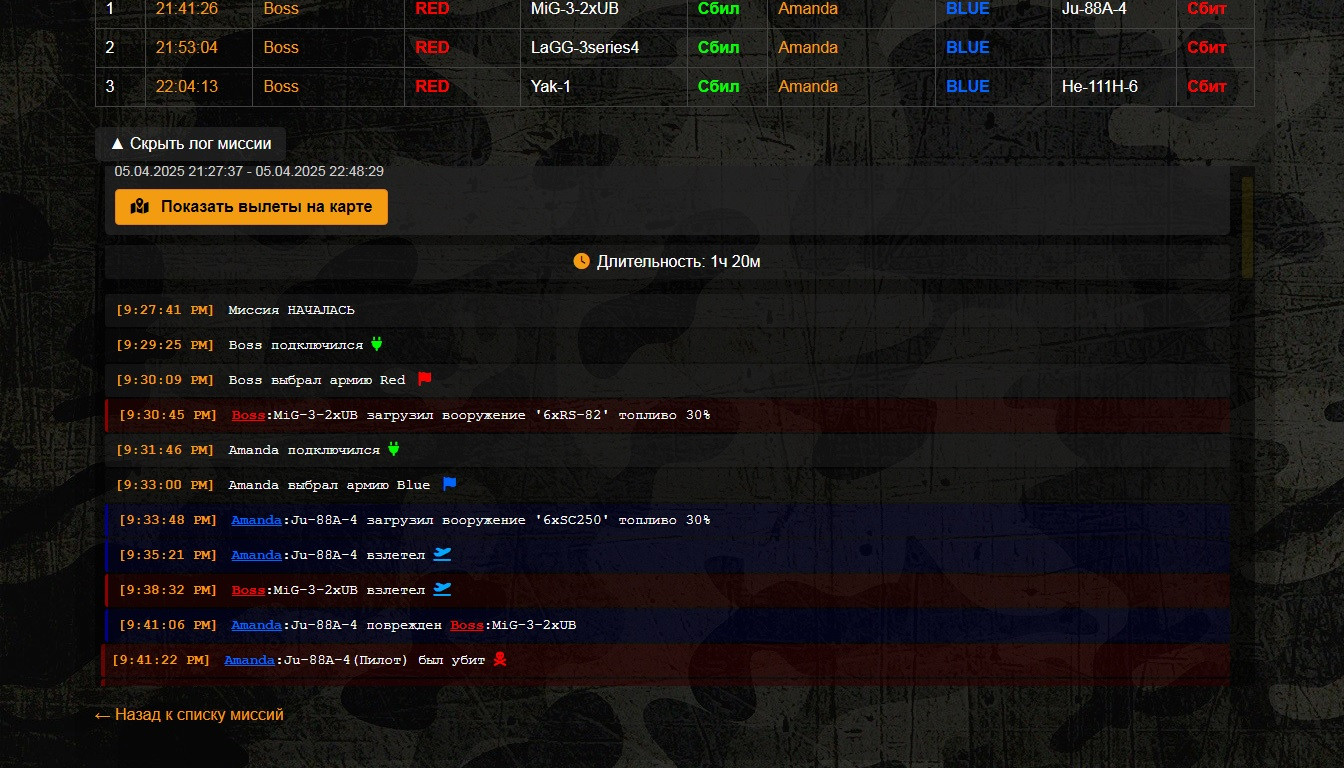Click takeoff plane icon in the 9:38:32 entry
The height and width of the screenshot is (768, 1344).
coord(442,589)
